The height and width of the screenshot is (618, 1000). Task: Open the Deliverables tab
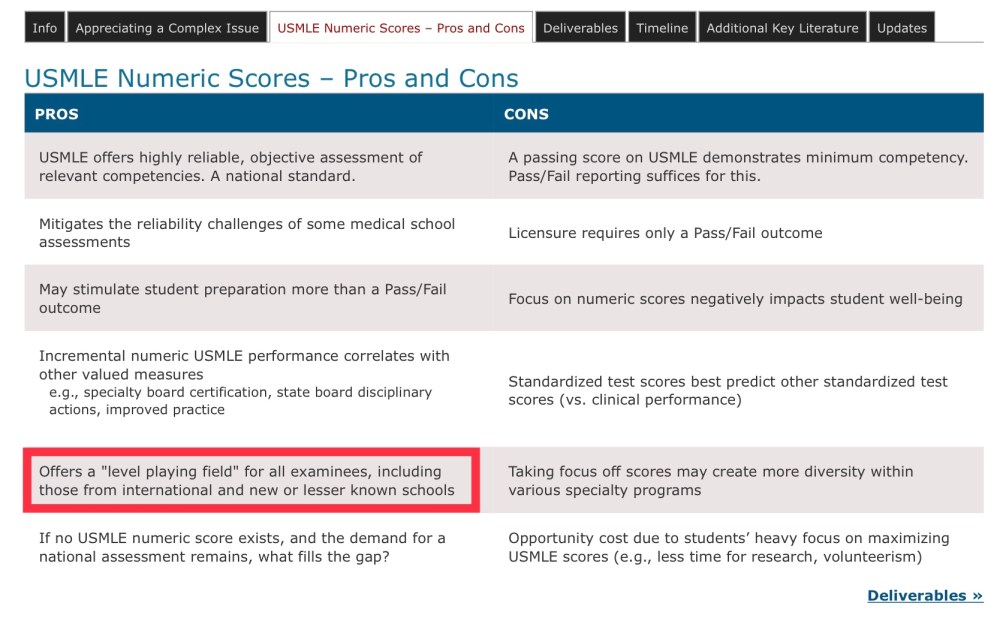click(x=580, y=28)
